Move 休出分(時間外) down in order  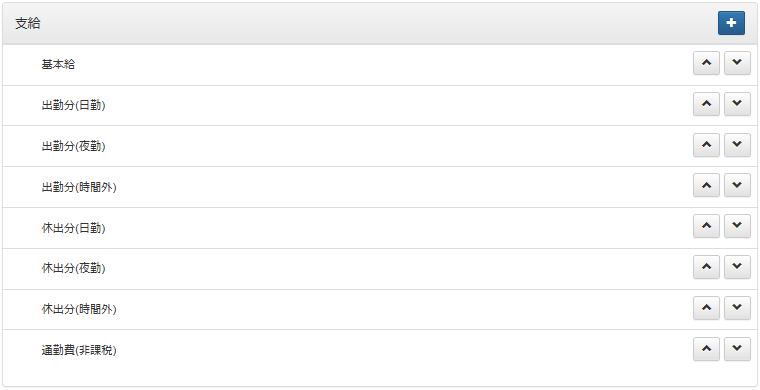(737, 308)
